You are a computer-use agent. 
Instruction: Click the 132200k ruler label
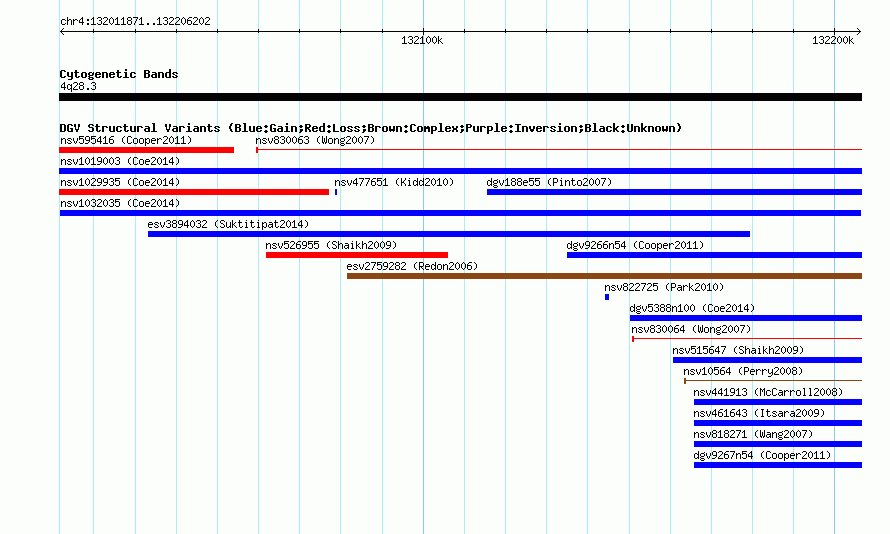click(833, 40)
